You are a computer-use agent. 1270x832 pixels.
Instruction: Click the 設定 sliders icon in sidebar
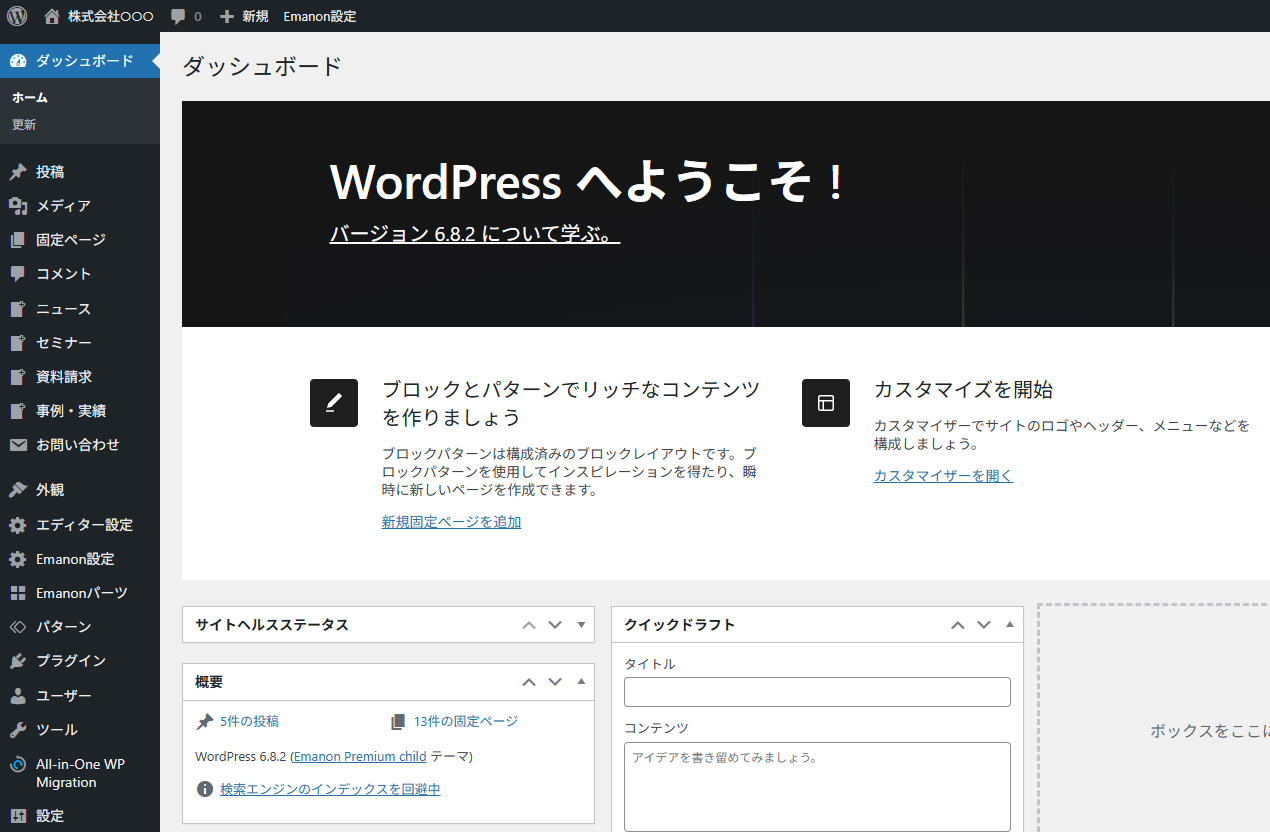click(x=18, y=816)
